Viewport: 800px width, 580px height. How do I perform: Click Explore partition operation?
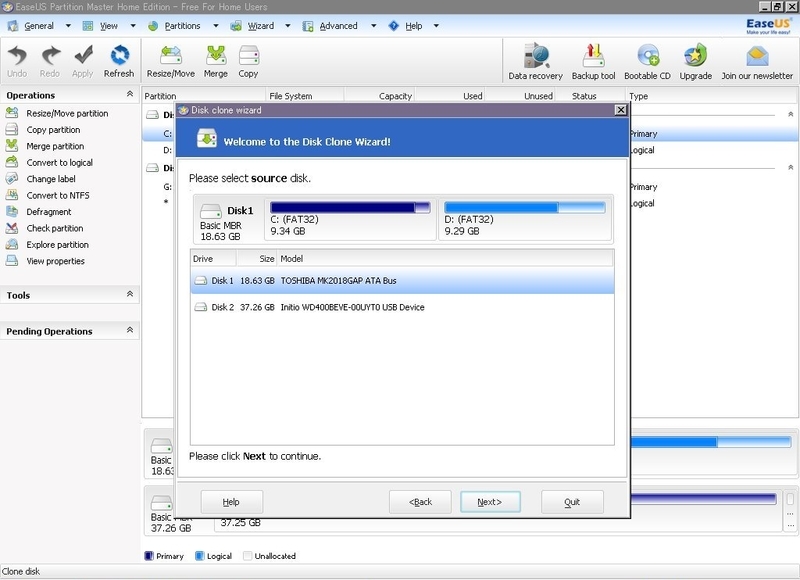pyautogui.click(x=47, y=244)
